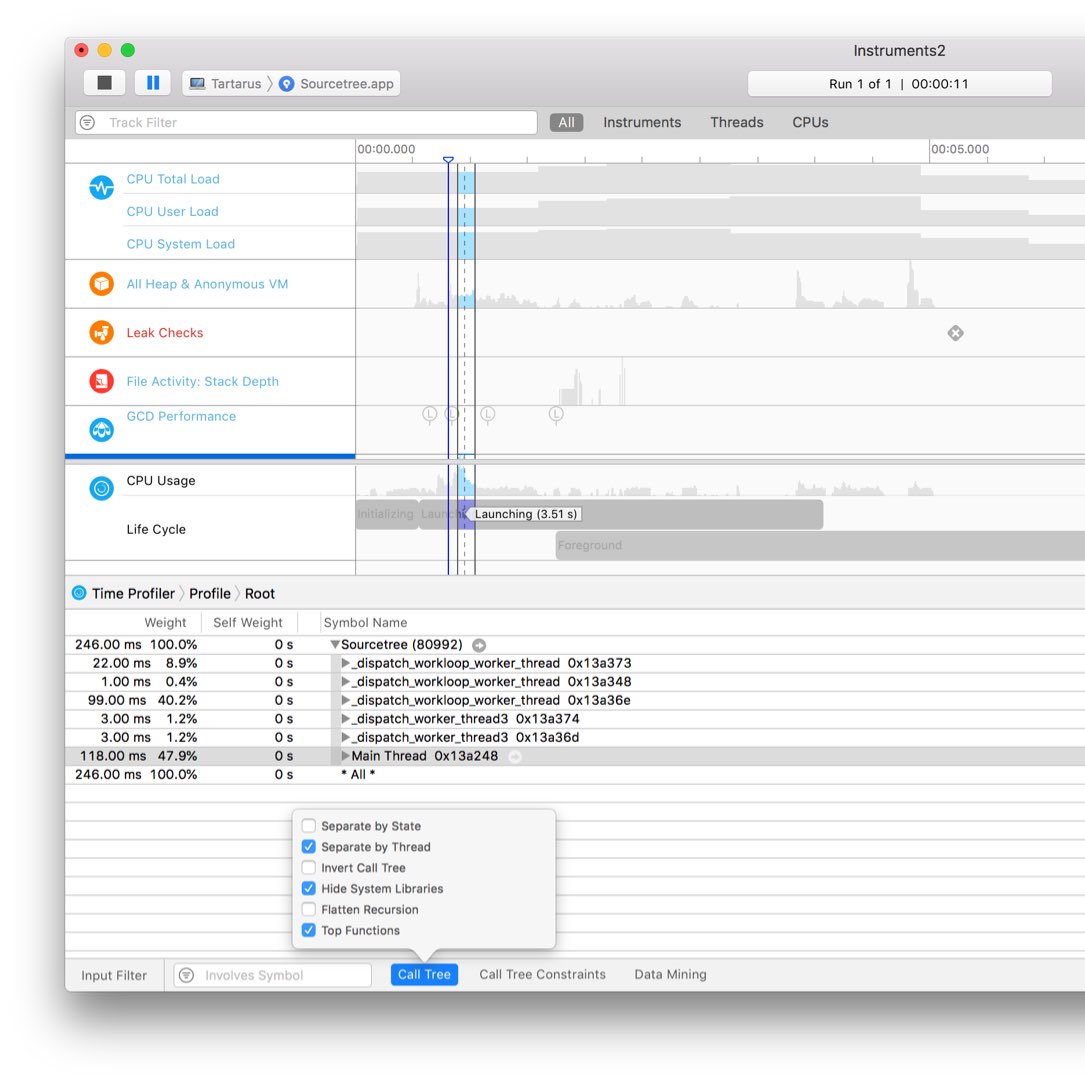Image resolution: width=1085 pixels, height=1085 pixels.
Task: Open the Data Mining options
Action: 671,974
